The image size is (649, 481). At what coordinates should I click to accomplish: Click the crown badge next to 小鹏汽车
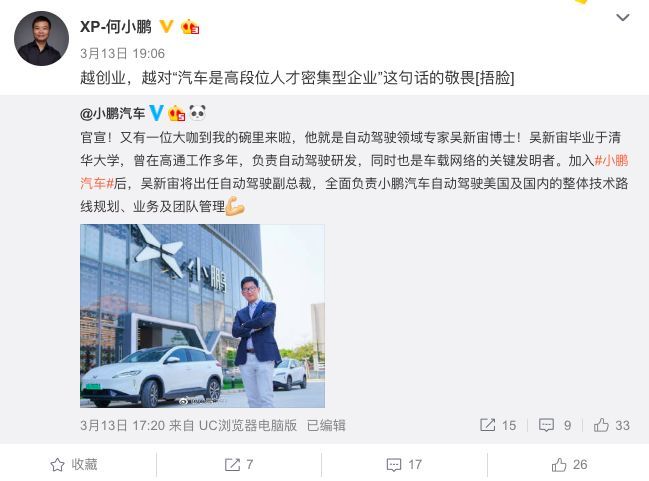(x=176, y=113)
